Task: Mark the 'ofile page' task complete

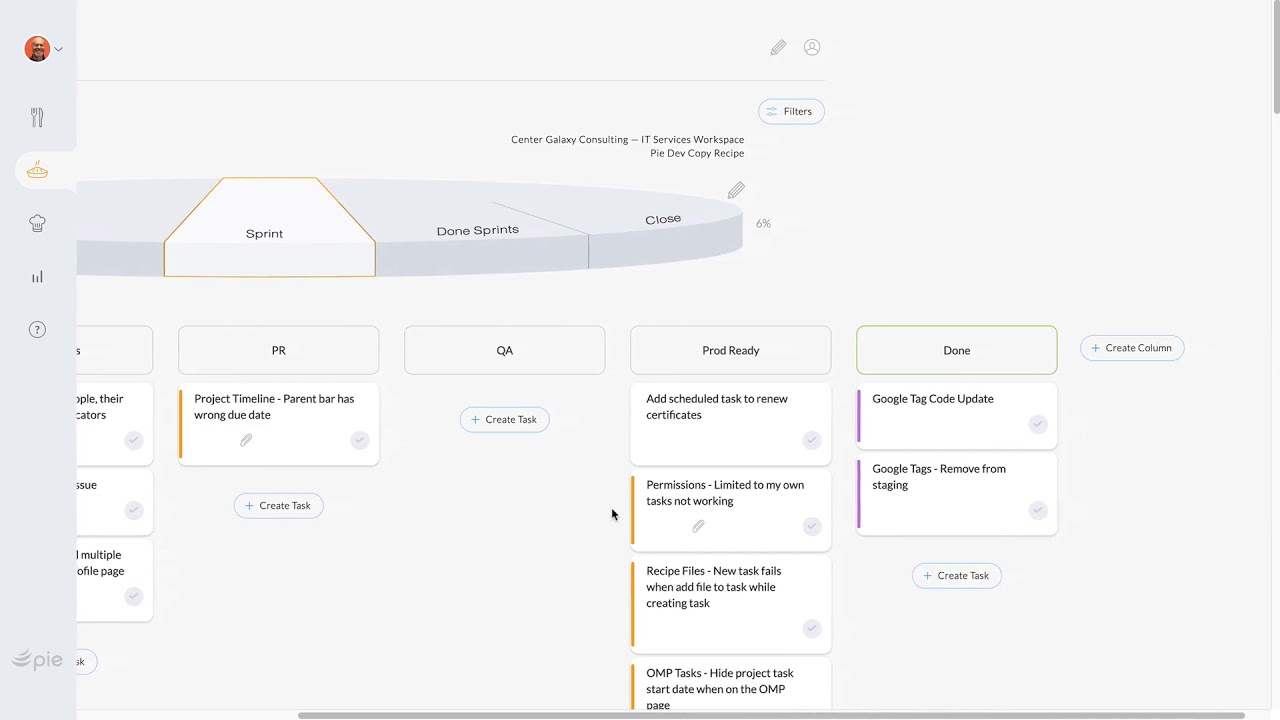Action: coord(134,596)
